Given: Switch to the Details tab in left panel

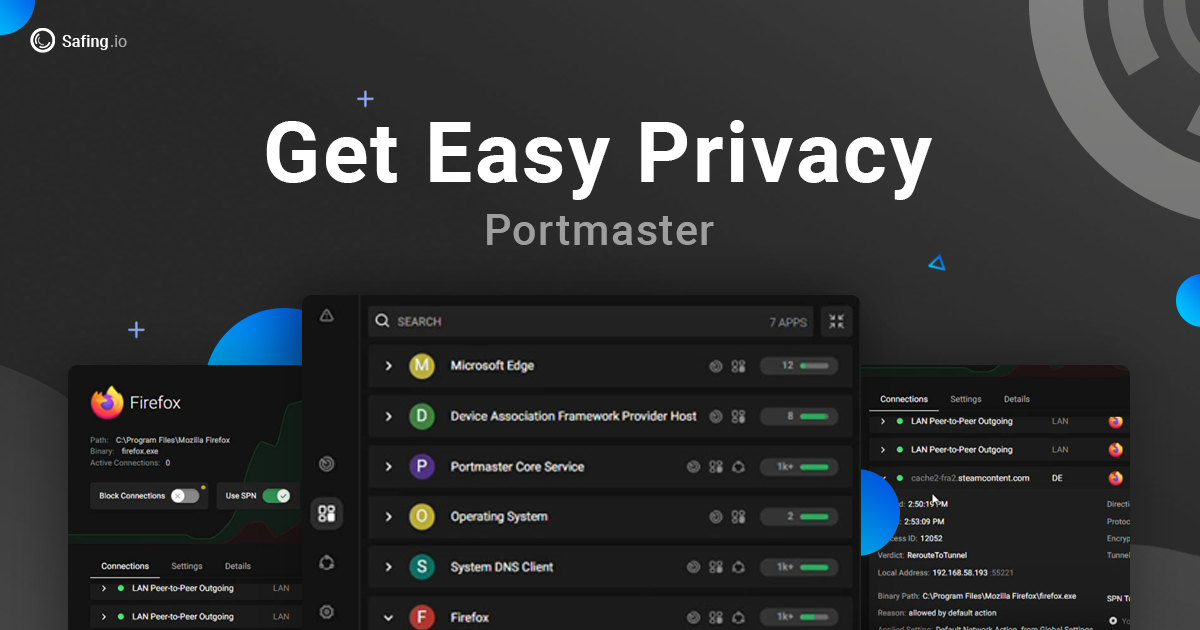Looking at the screenshot, I should pos(238,565).
